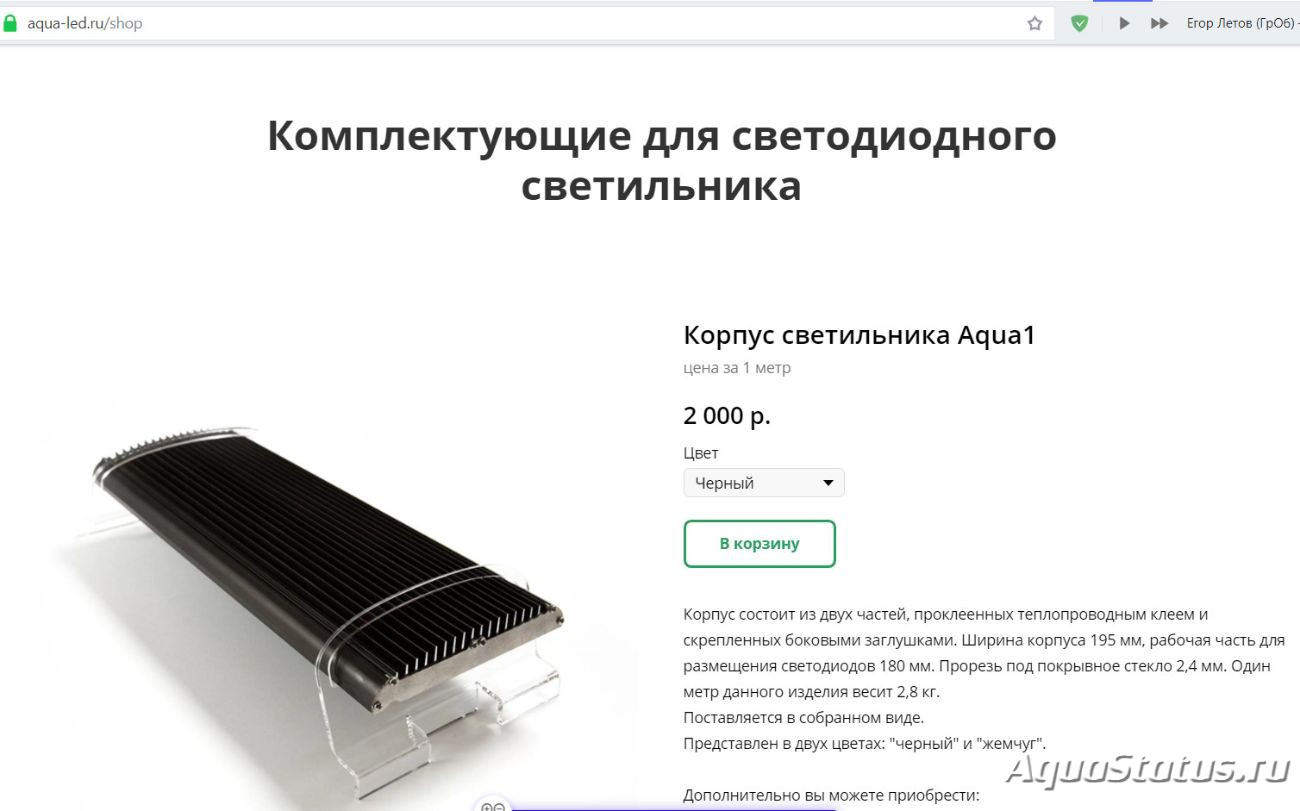This screenshot has width=1300, height=811.
Task: Open the Цвет color dropdown
Action: coord(764,483)
